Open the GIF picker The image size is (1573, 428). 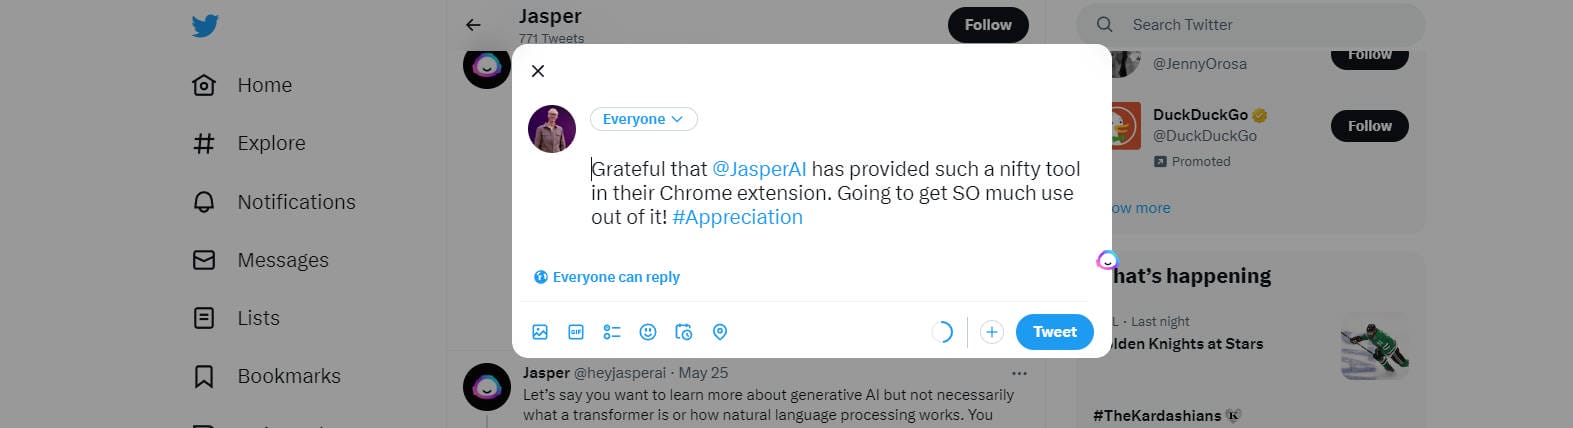click(x=576, y=332)
